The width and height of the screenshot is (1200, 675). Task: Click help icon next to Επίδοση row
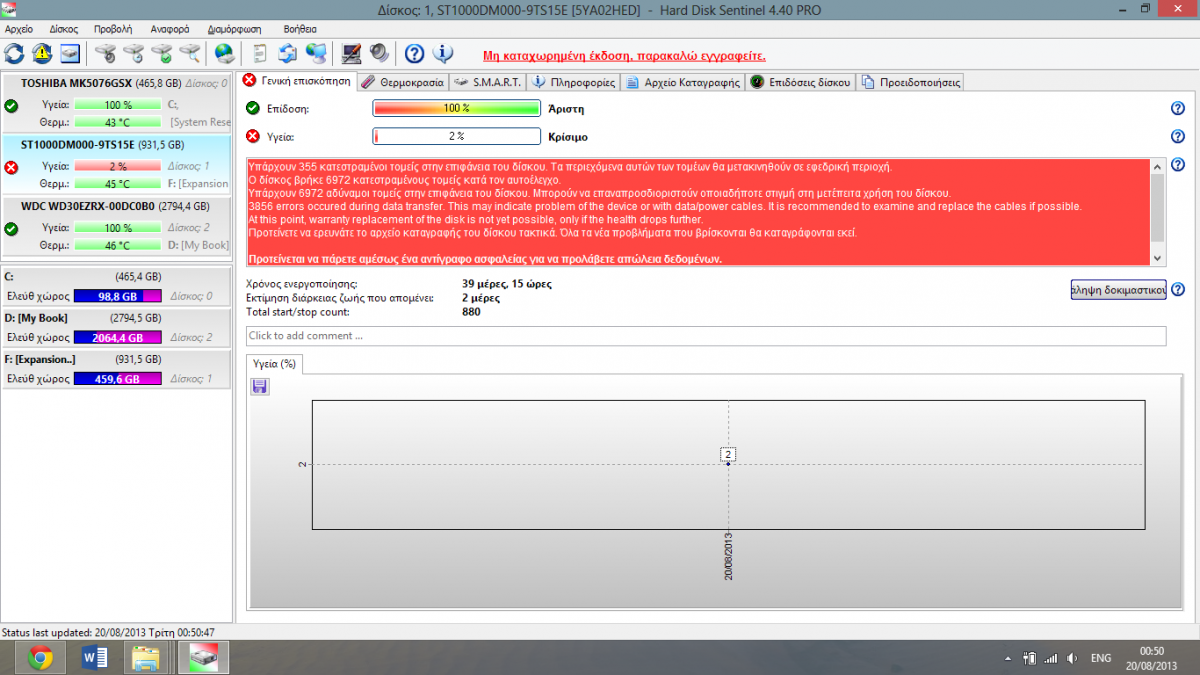(x=1177, y=108)
